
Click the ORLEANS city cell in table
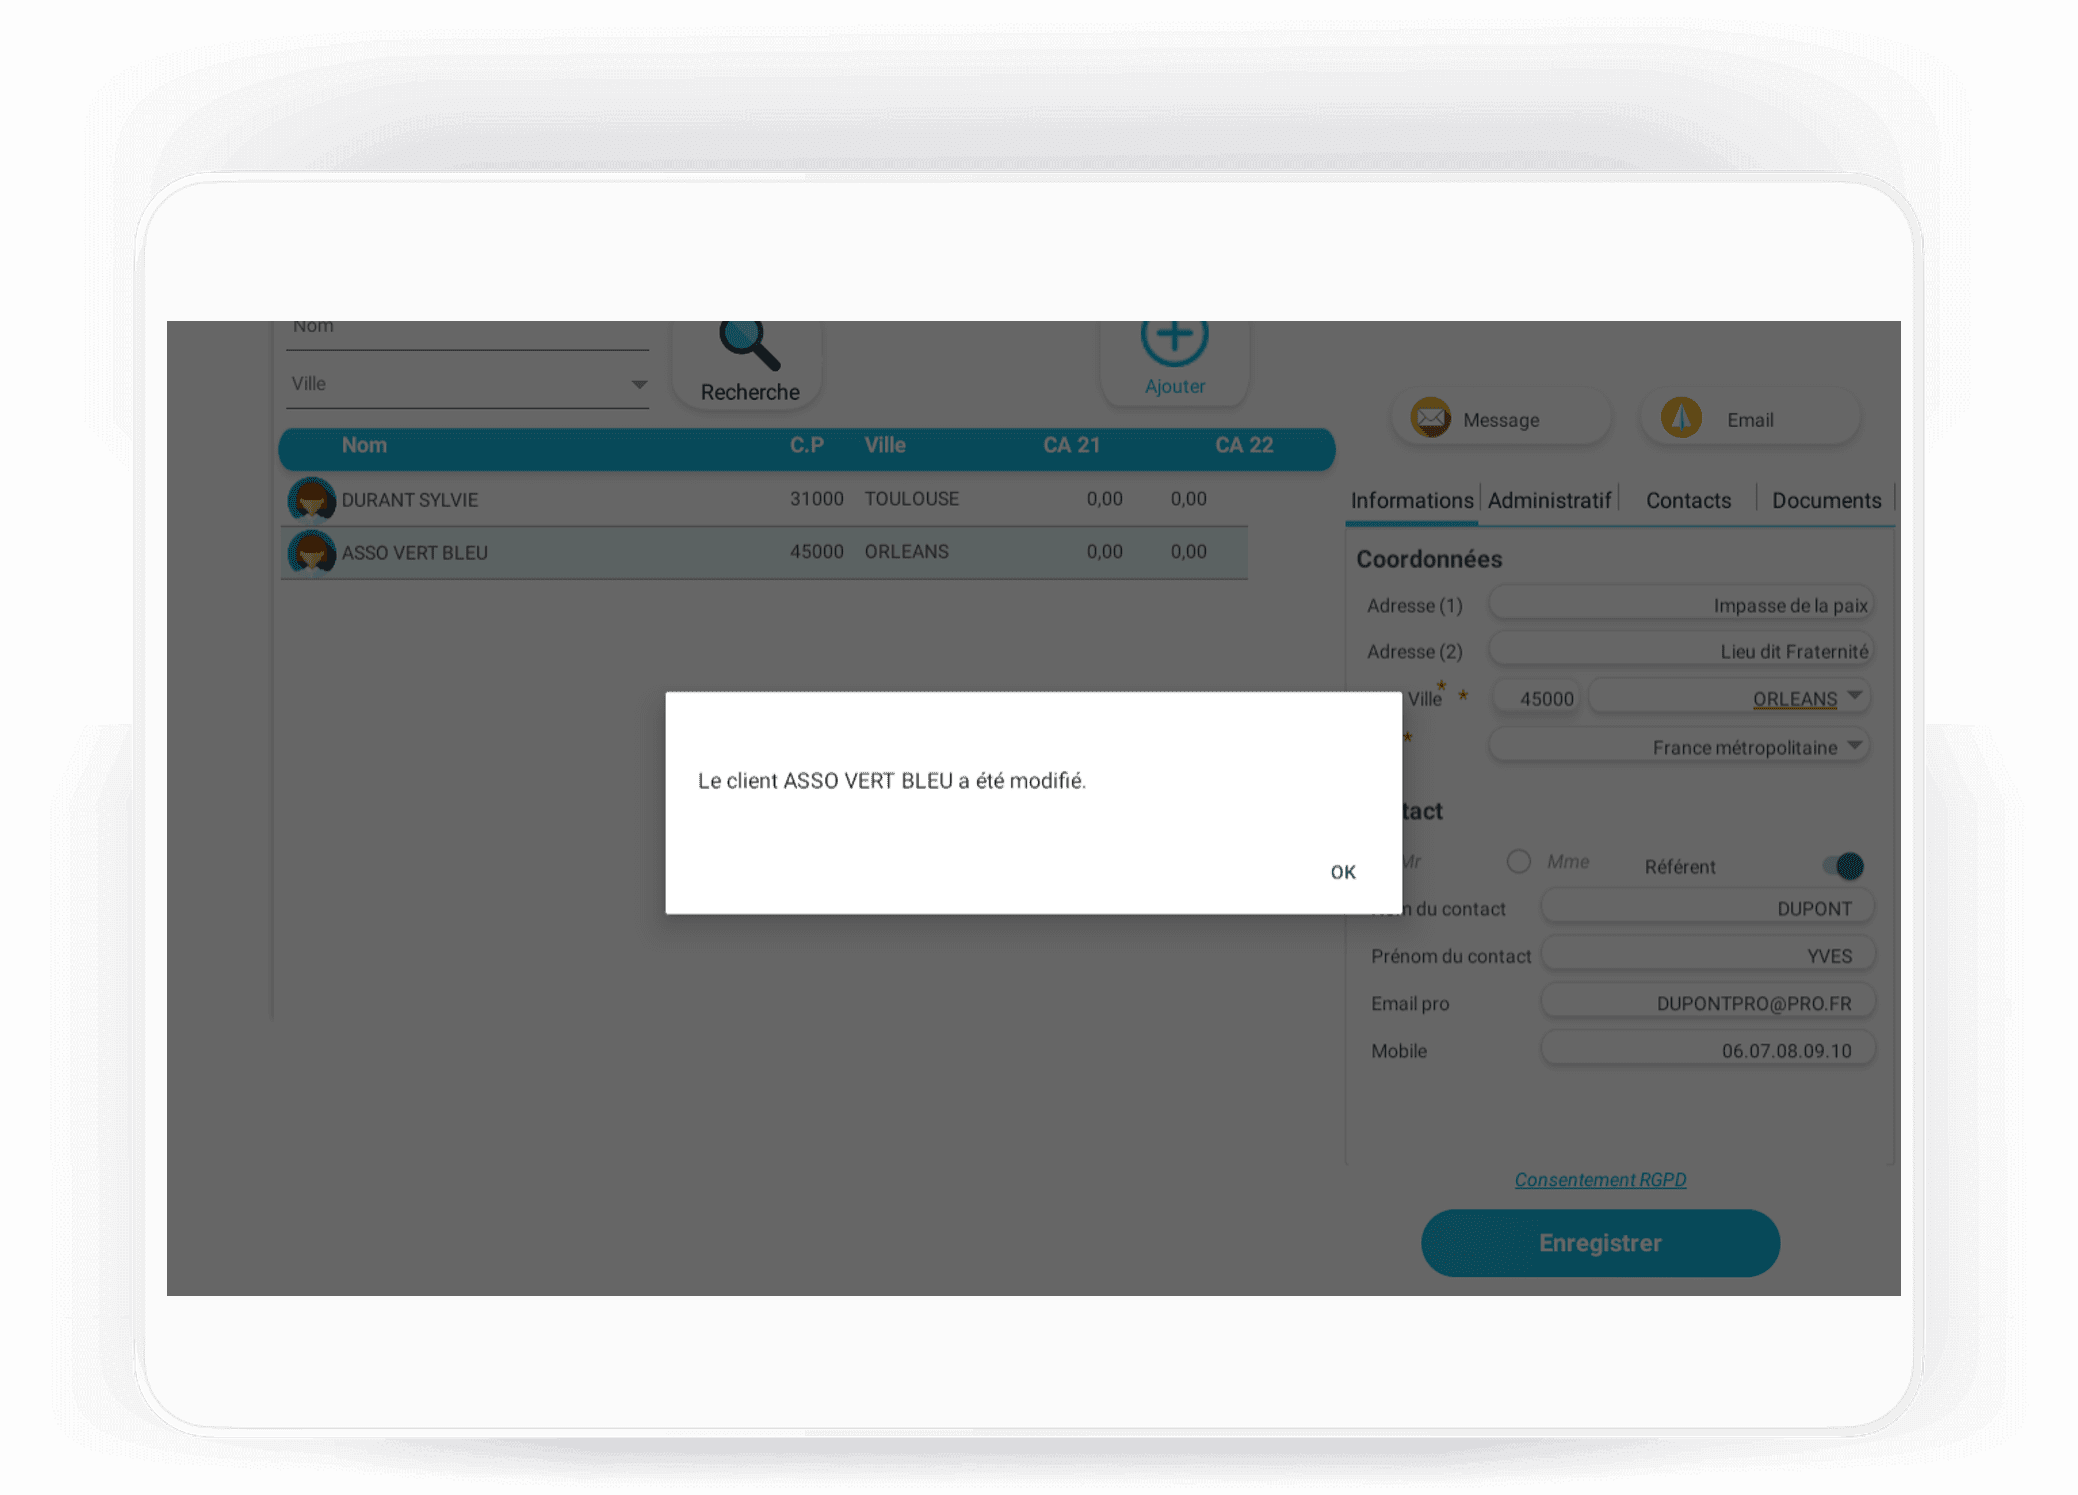[x=906, y=551]
